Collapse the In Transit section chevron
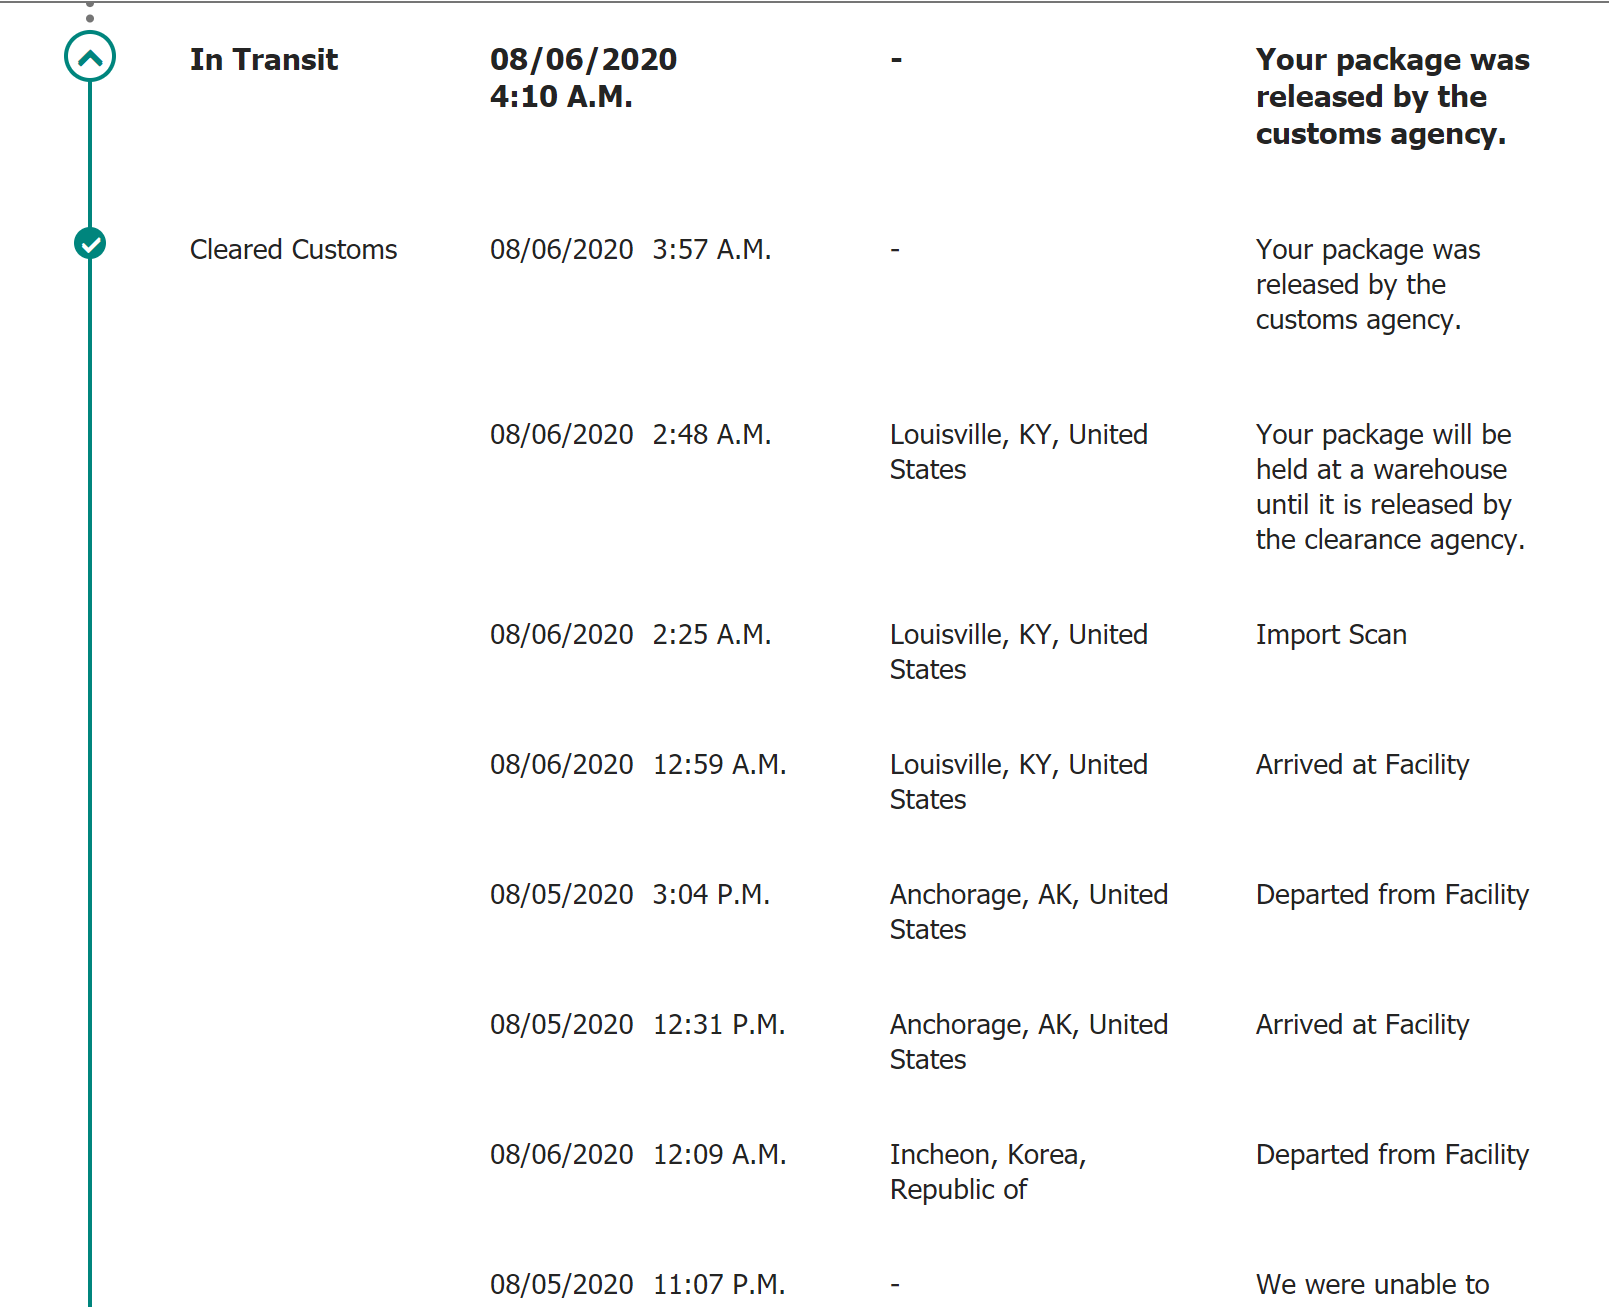Viewport: 1609px width, 1307px height. coord(90,57)
